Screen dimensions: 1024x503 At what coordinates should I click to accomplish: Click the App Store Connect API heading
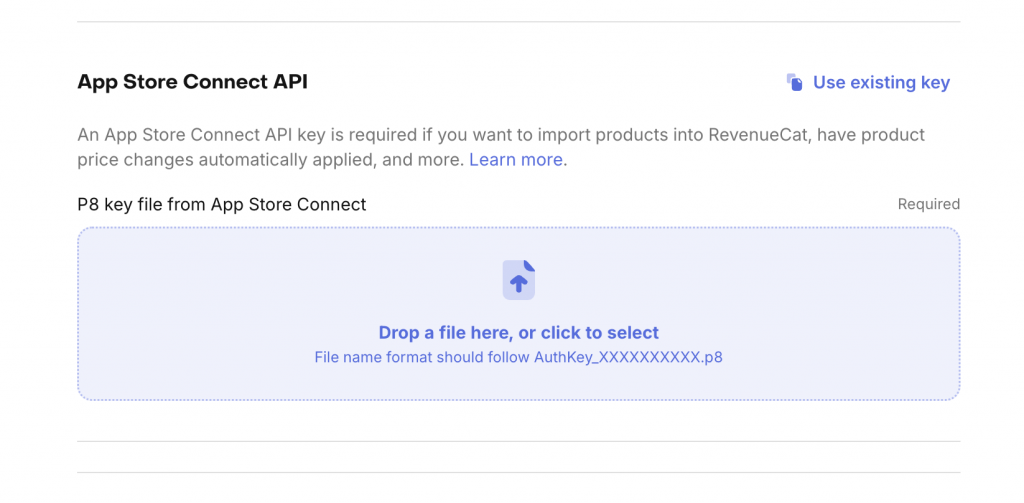[x=192, y=82]
